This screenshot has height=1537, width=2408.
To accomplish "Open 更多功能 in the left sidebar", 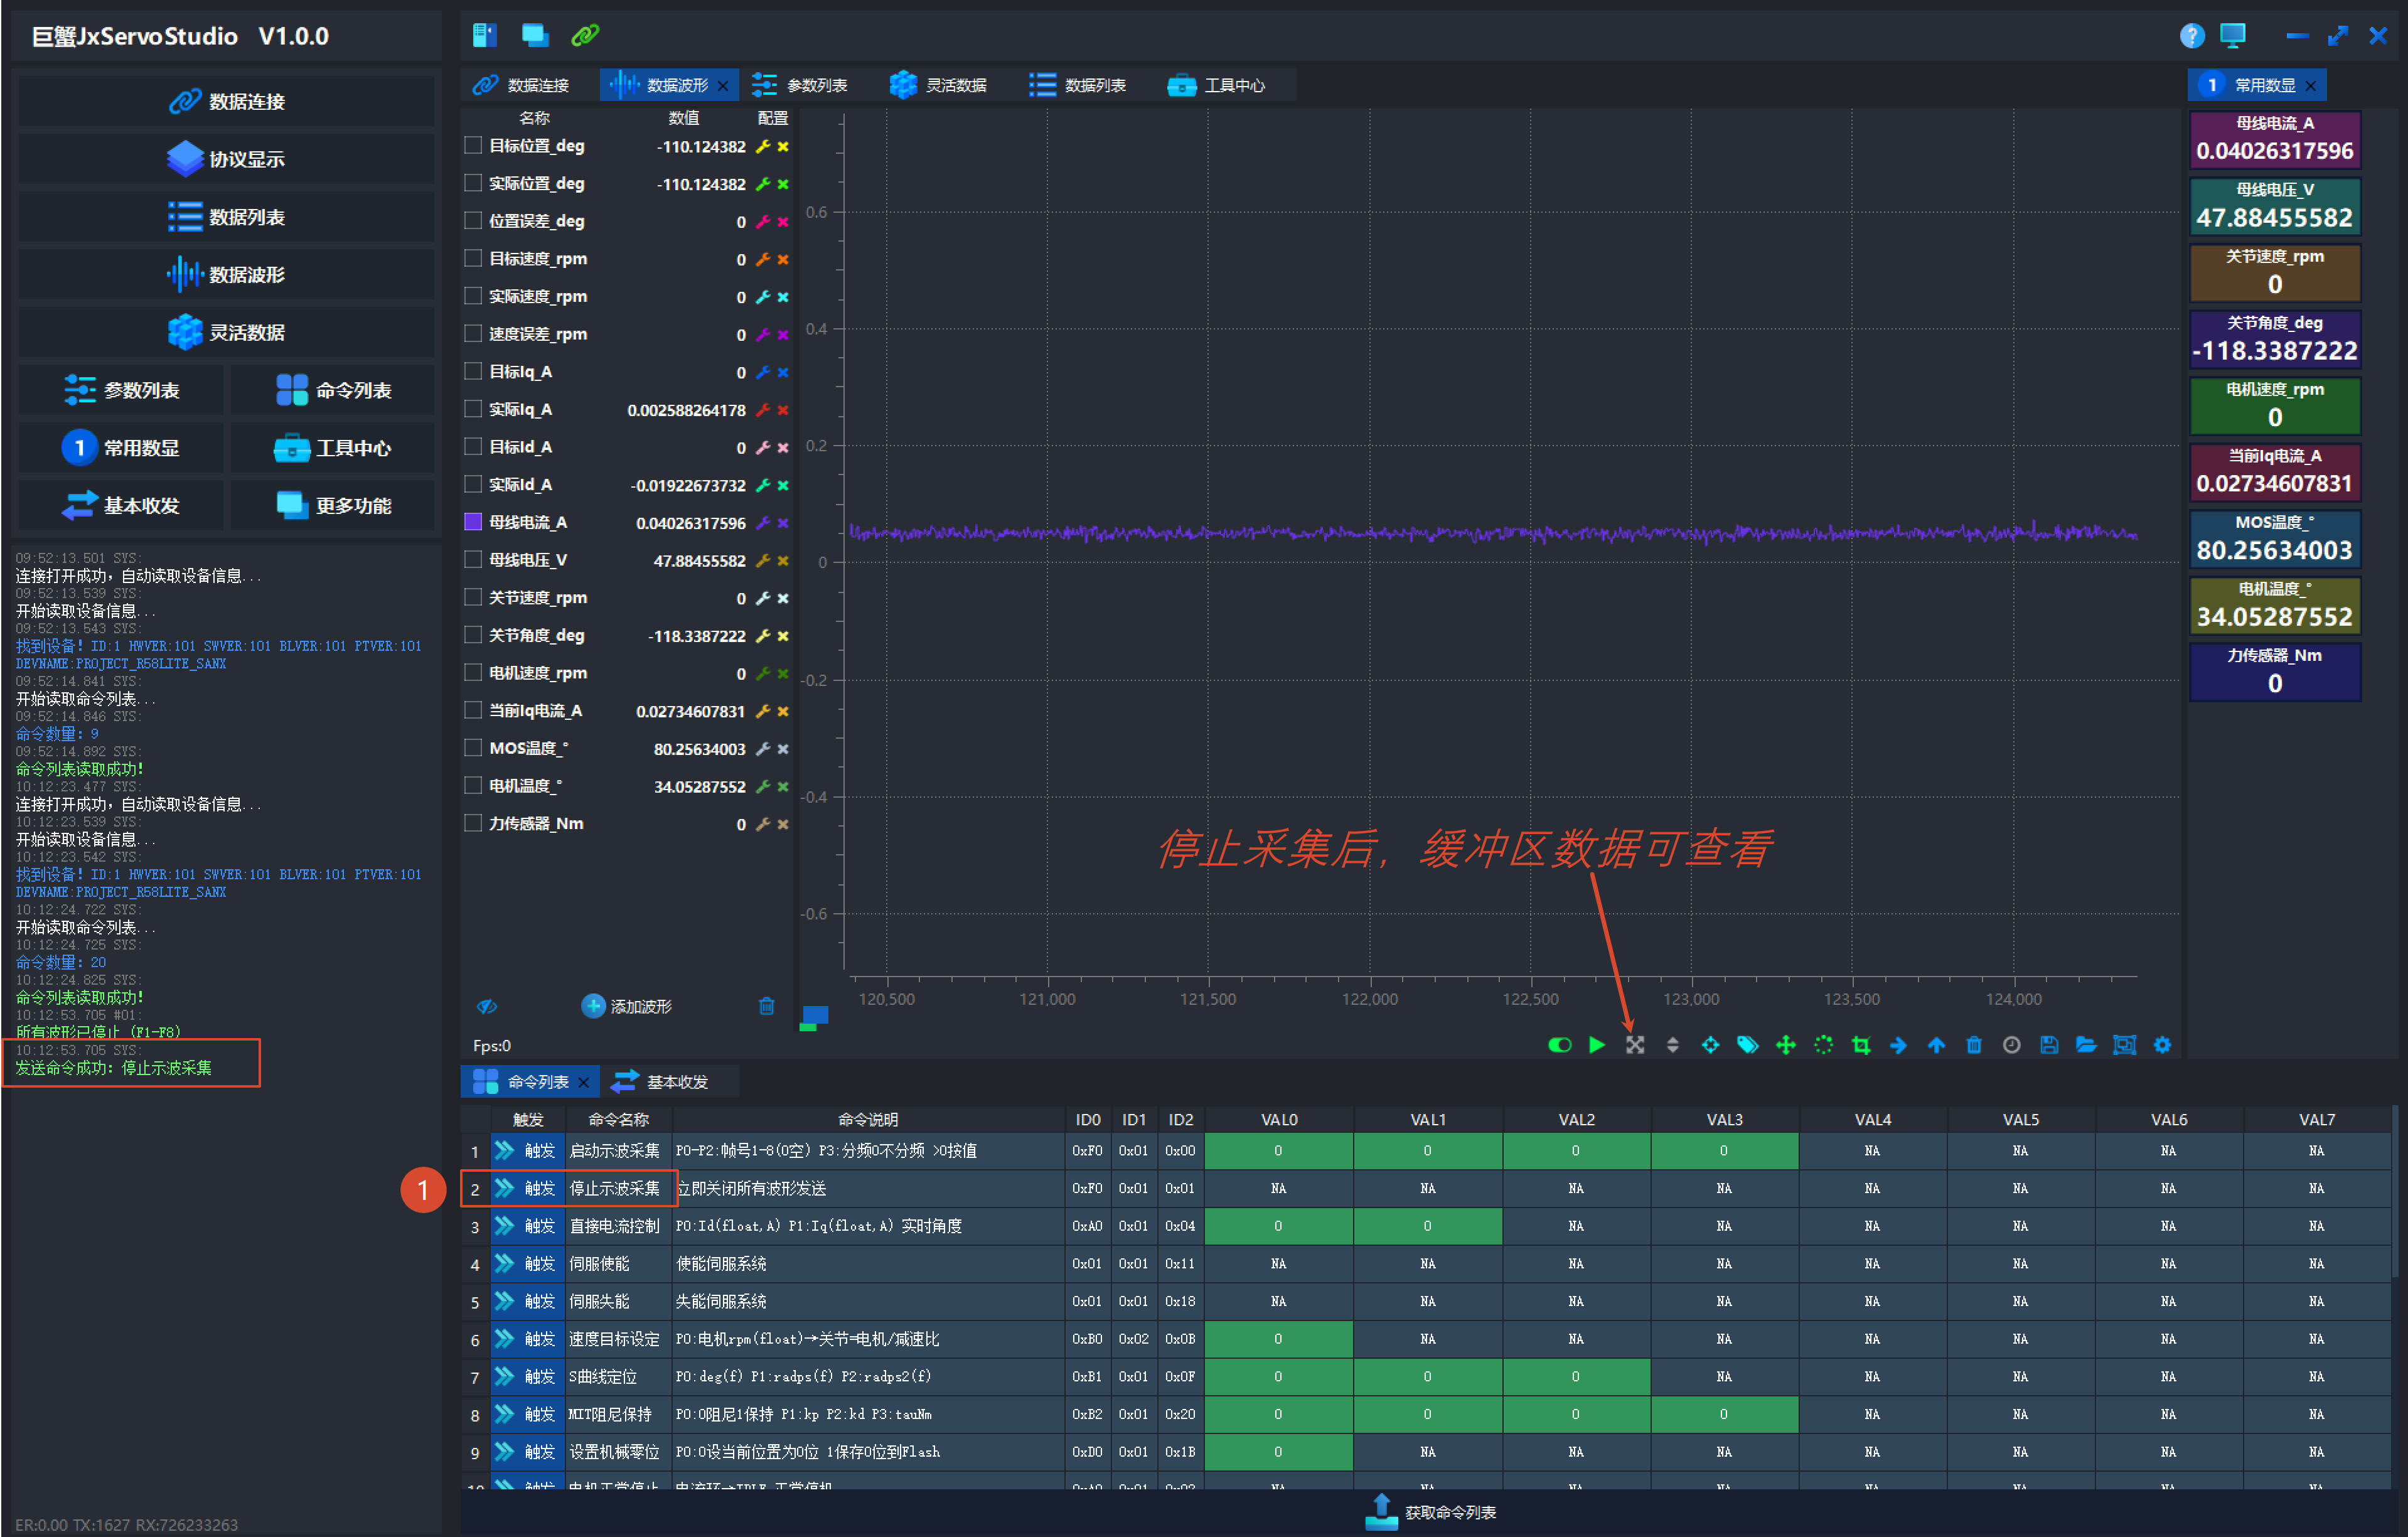I will (x=333, y=506).
